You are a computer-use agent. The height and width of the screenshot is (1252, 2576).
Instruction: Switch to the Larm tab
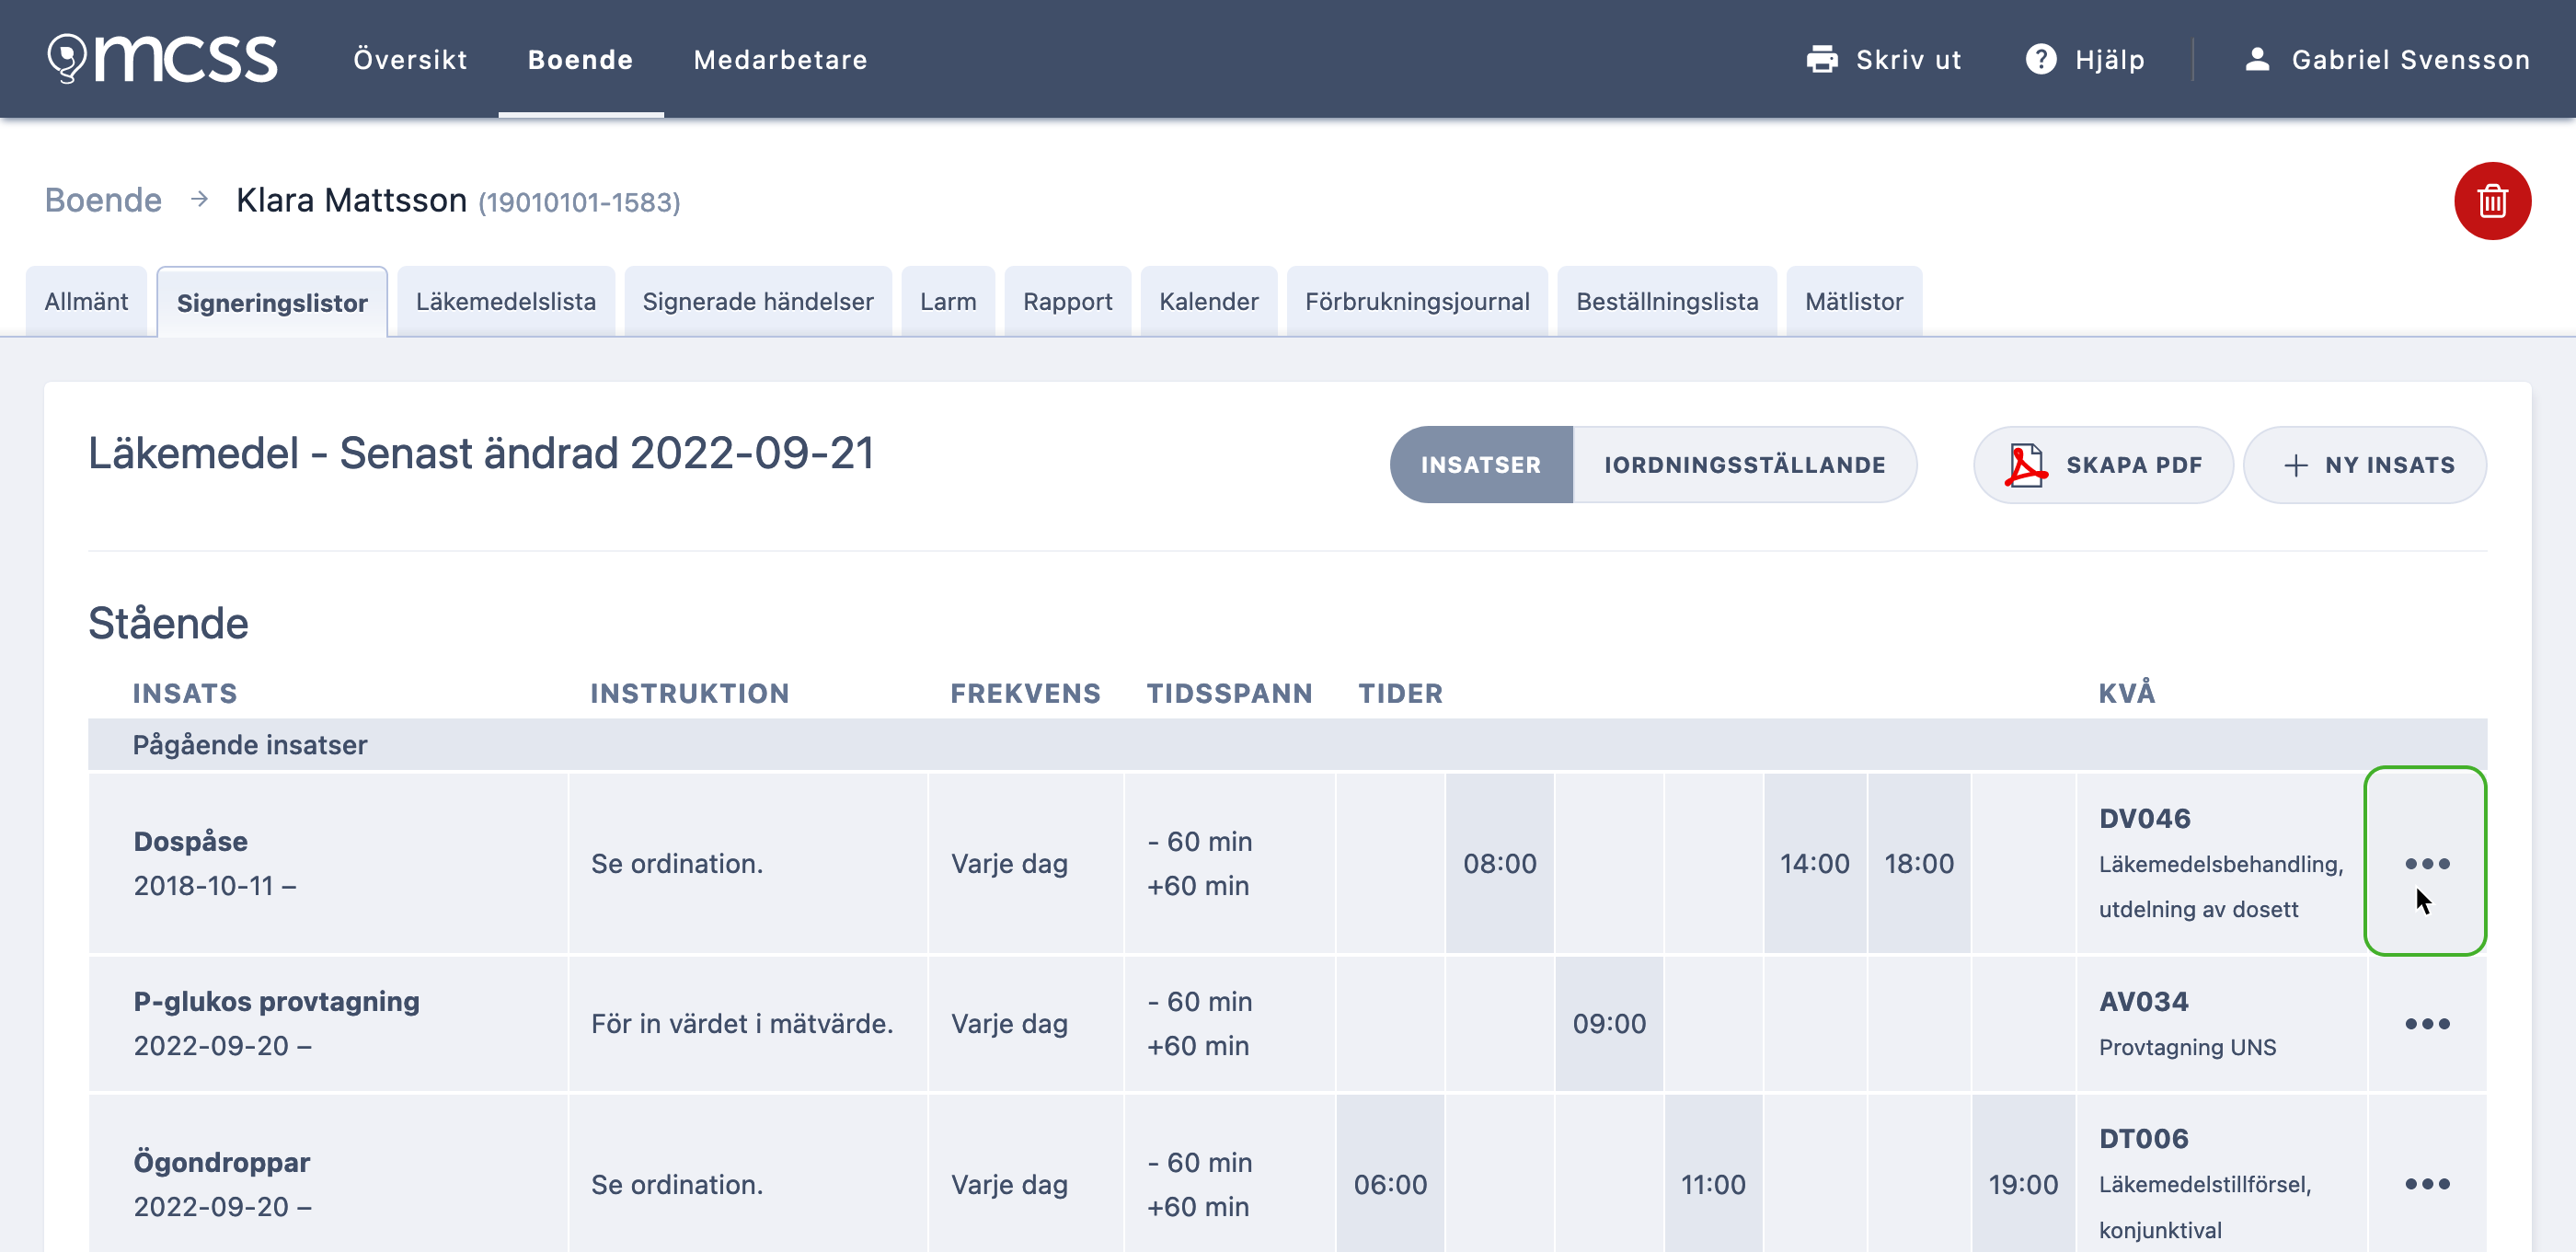point(947,301)
